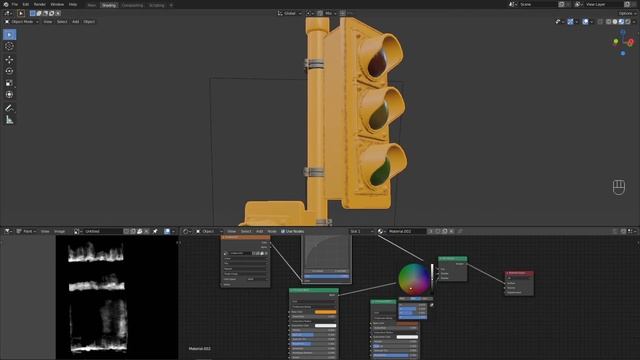Pick a hue on the color wheel
Viewport: 640px width, 360px height.
click(x=414, y=279)
